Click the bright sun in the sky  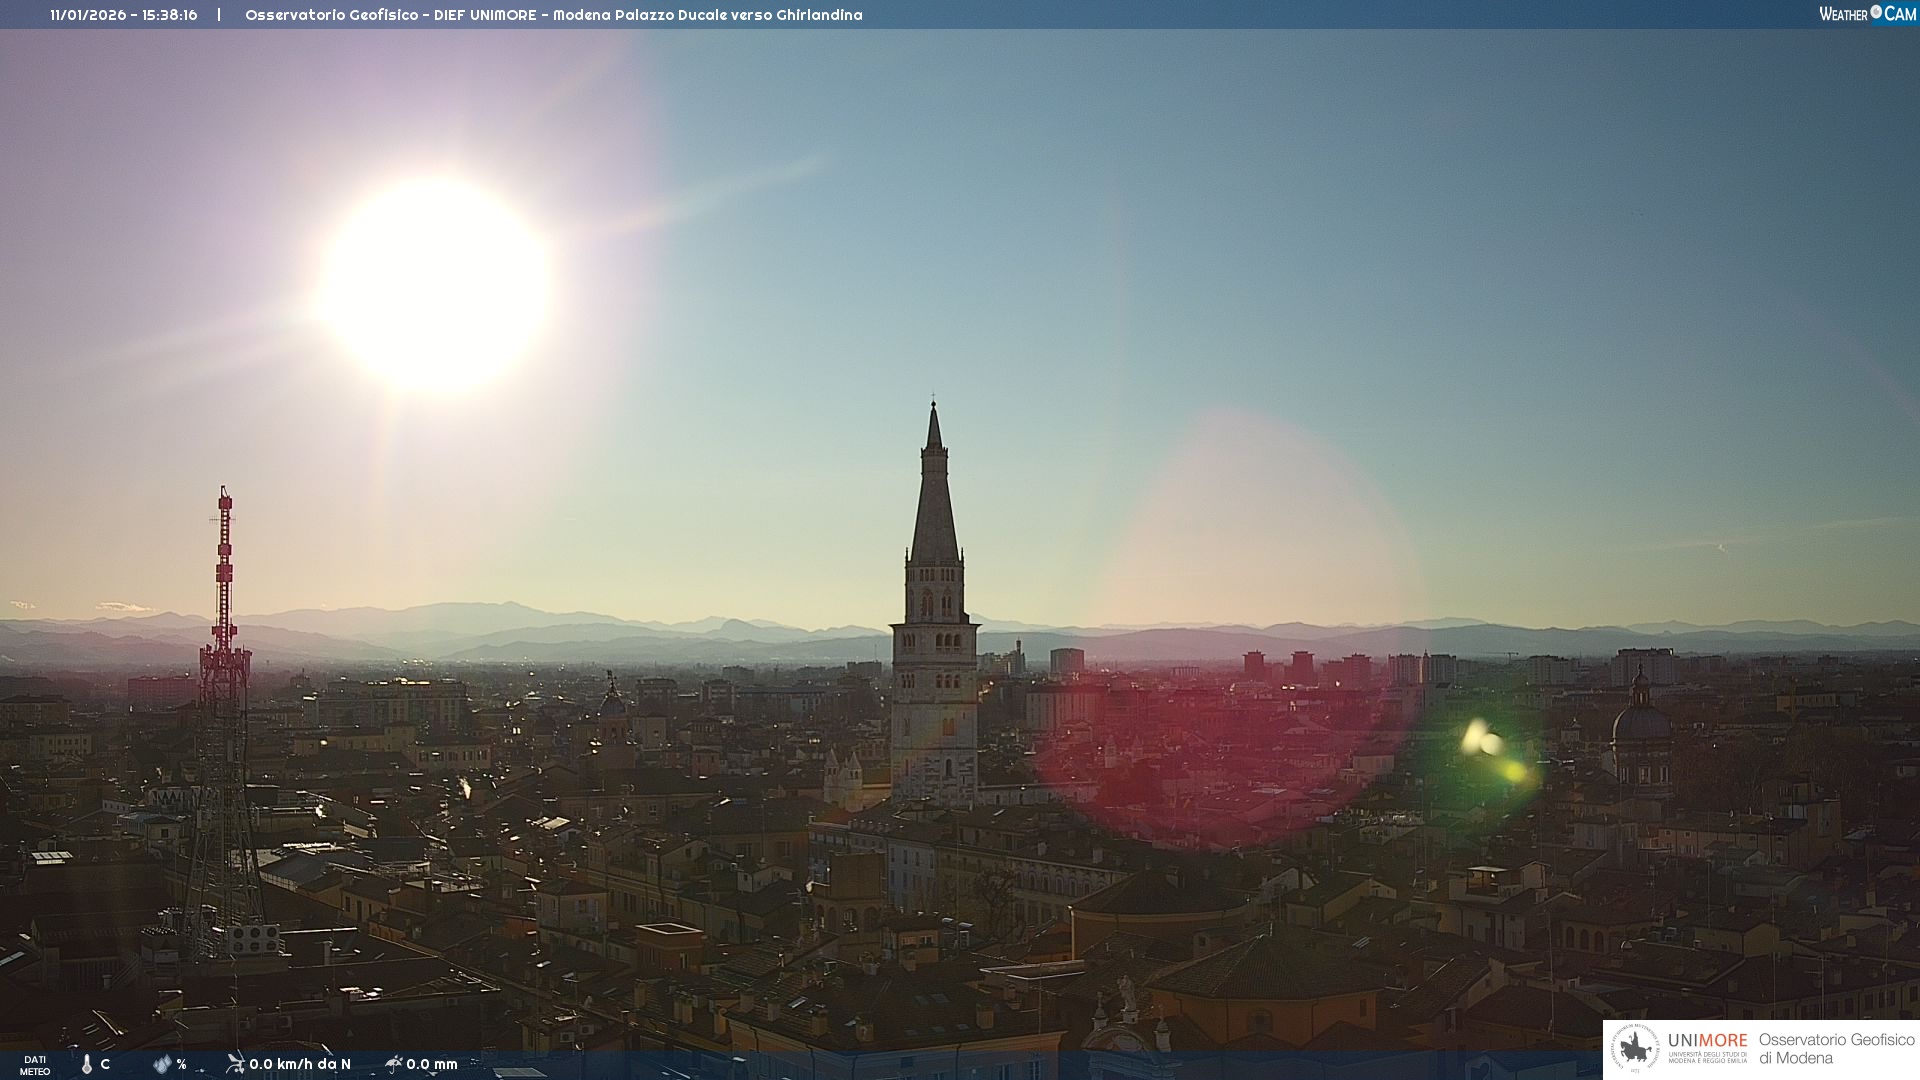click(435, 285)
